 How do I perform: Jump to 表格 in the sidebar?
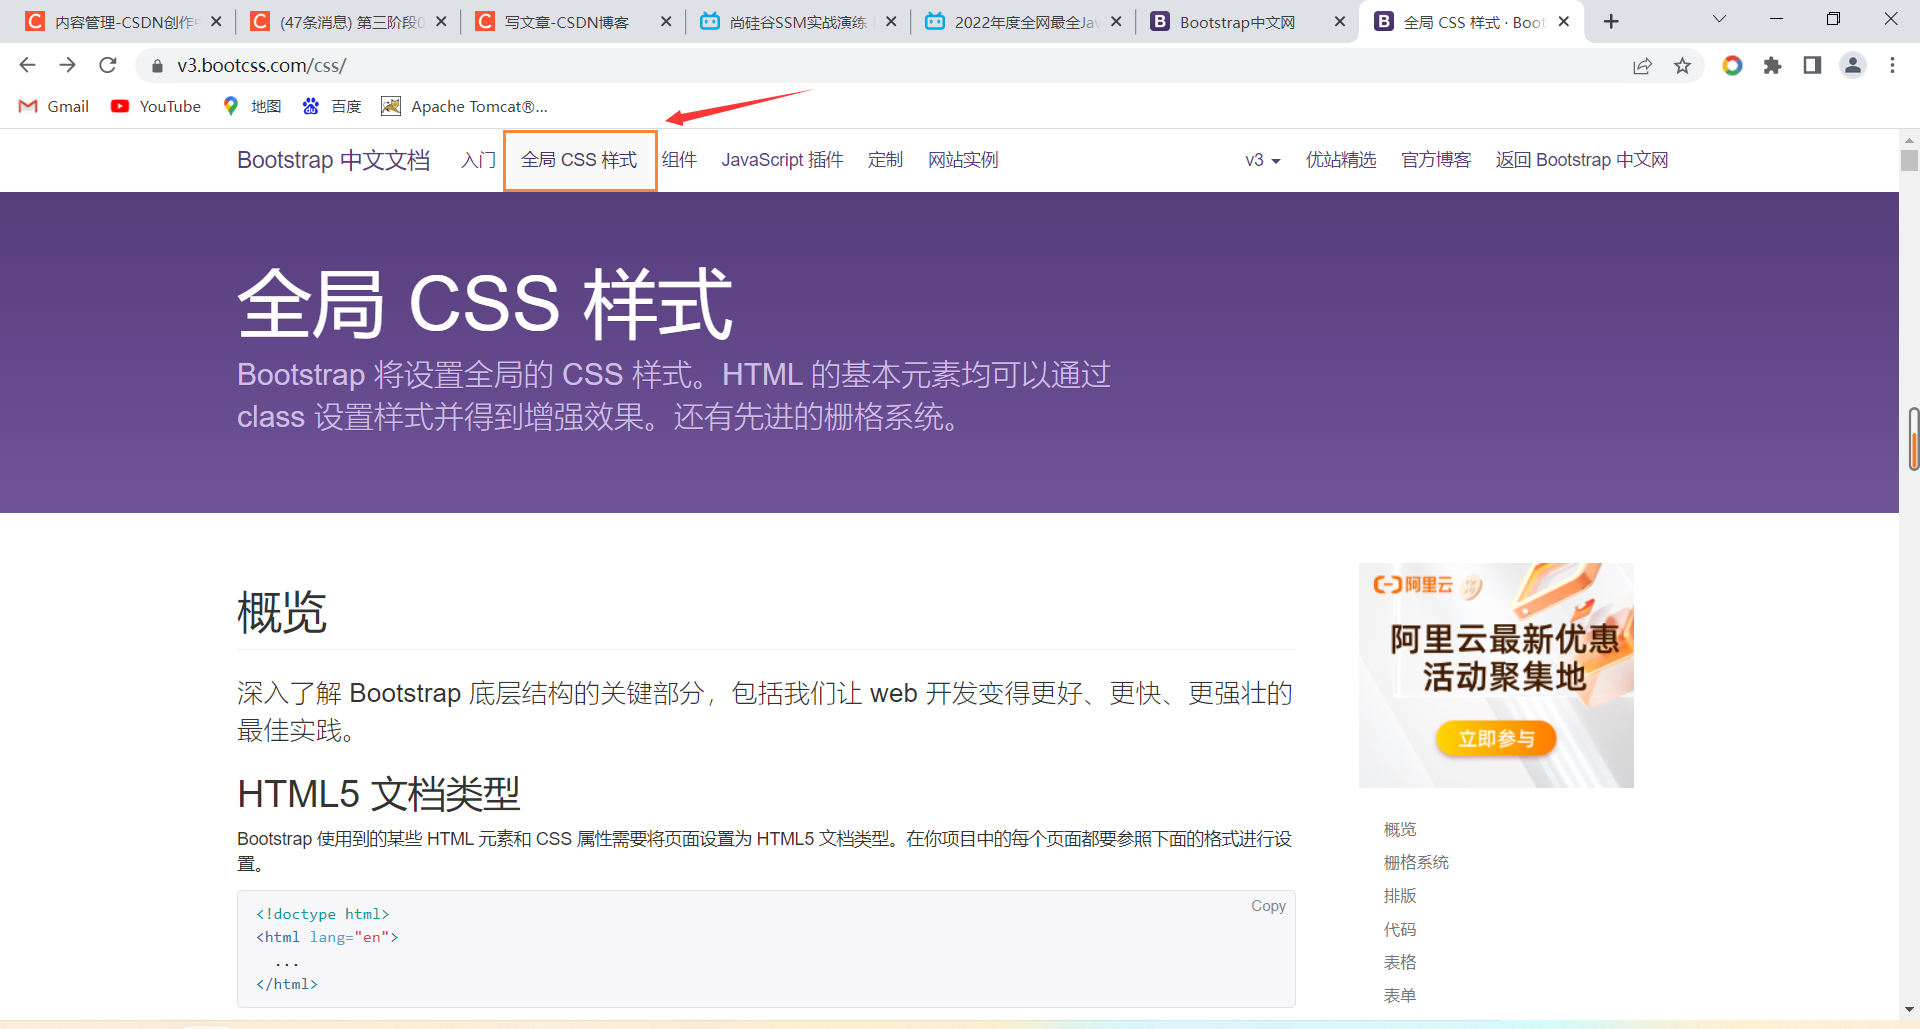click(x=1400, y=962)
